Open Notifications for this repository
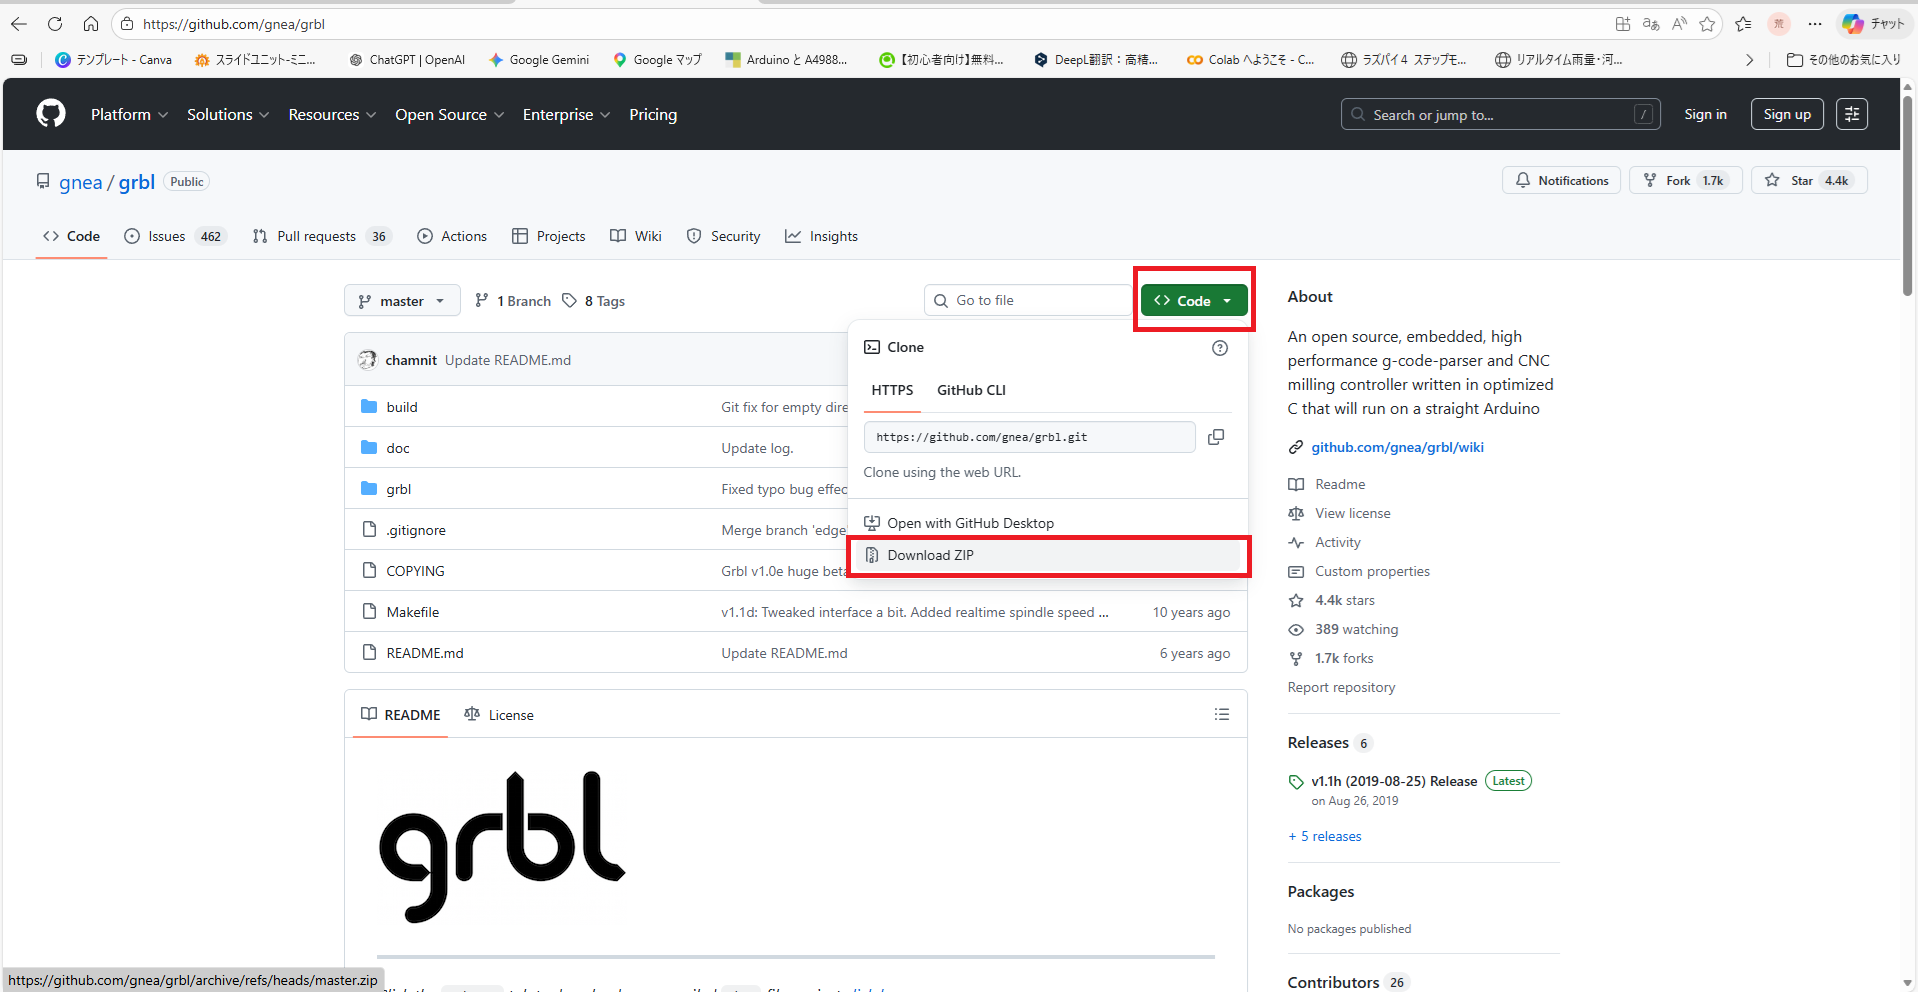Image resolution: width=1918 pixels, height=992 pixels. point(1561,181)
